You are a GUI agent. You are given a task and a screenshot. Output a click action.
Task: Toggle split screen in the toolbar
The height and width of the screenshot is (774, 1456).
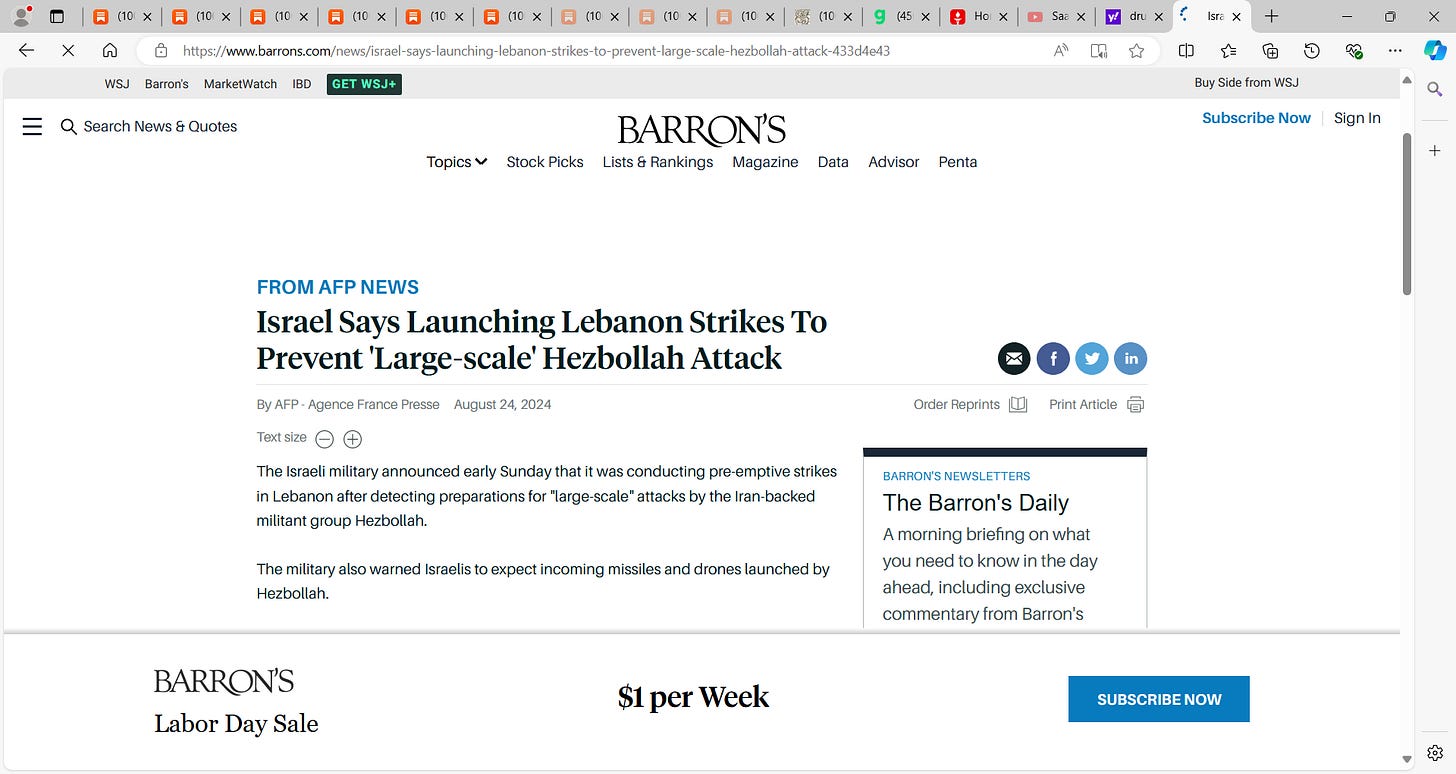click(x=1186, y=50)
